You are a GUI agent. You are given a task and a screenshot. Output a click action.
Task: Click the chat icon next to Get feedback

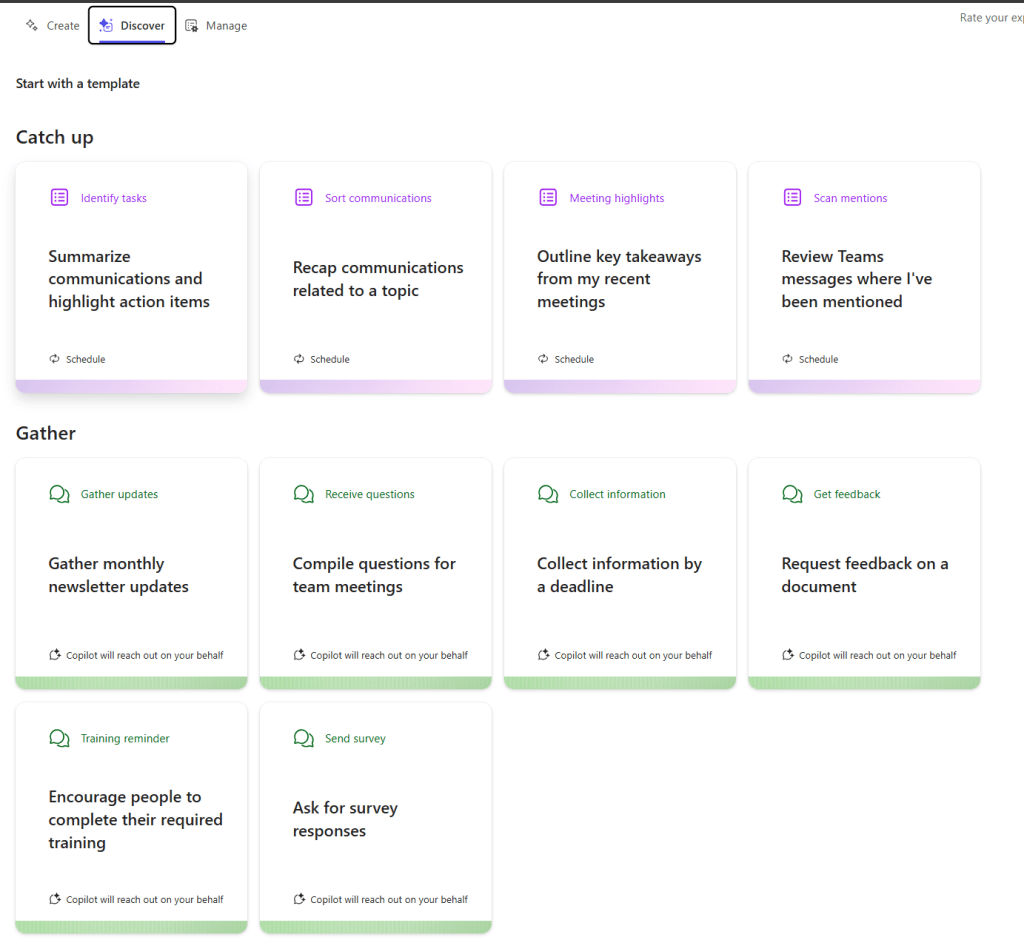click(792, 494)
